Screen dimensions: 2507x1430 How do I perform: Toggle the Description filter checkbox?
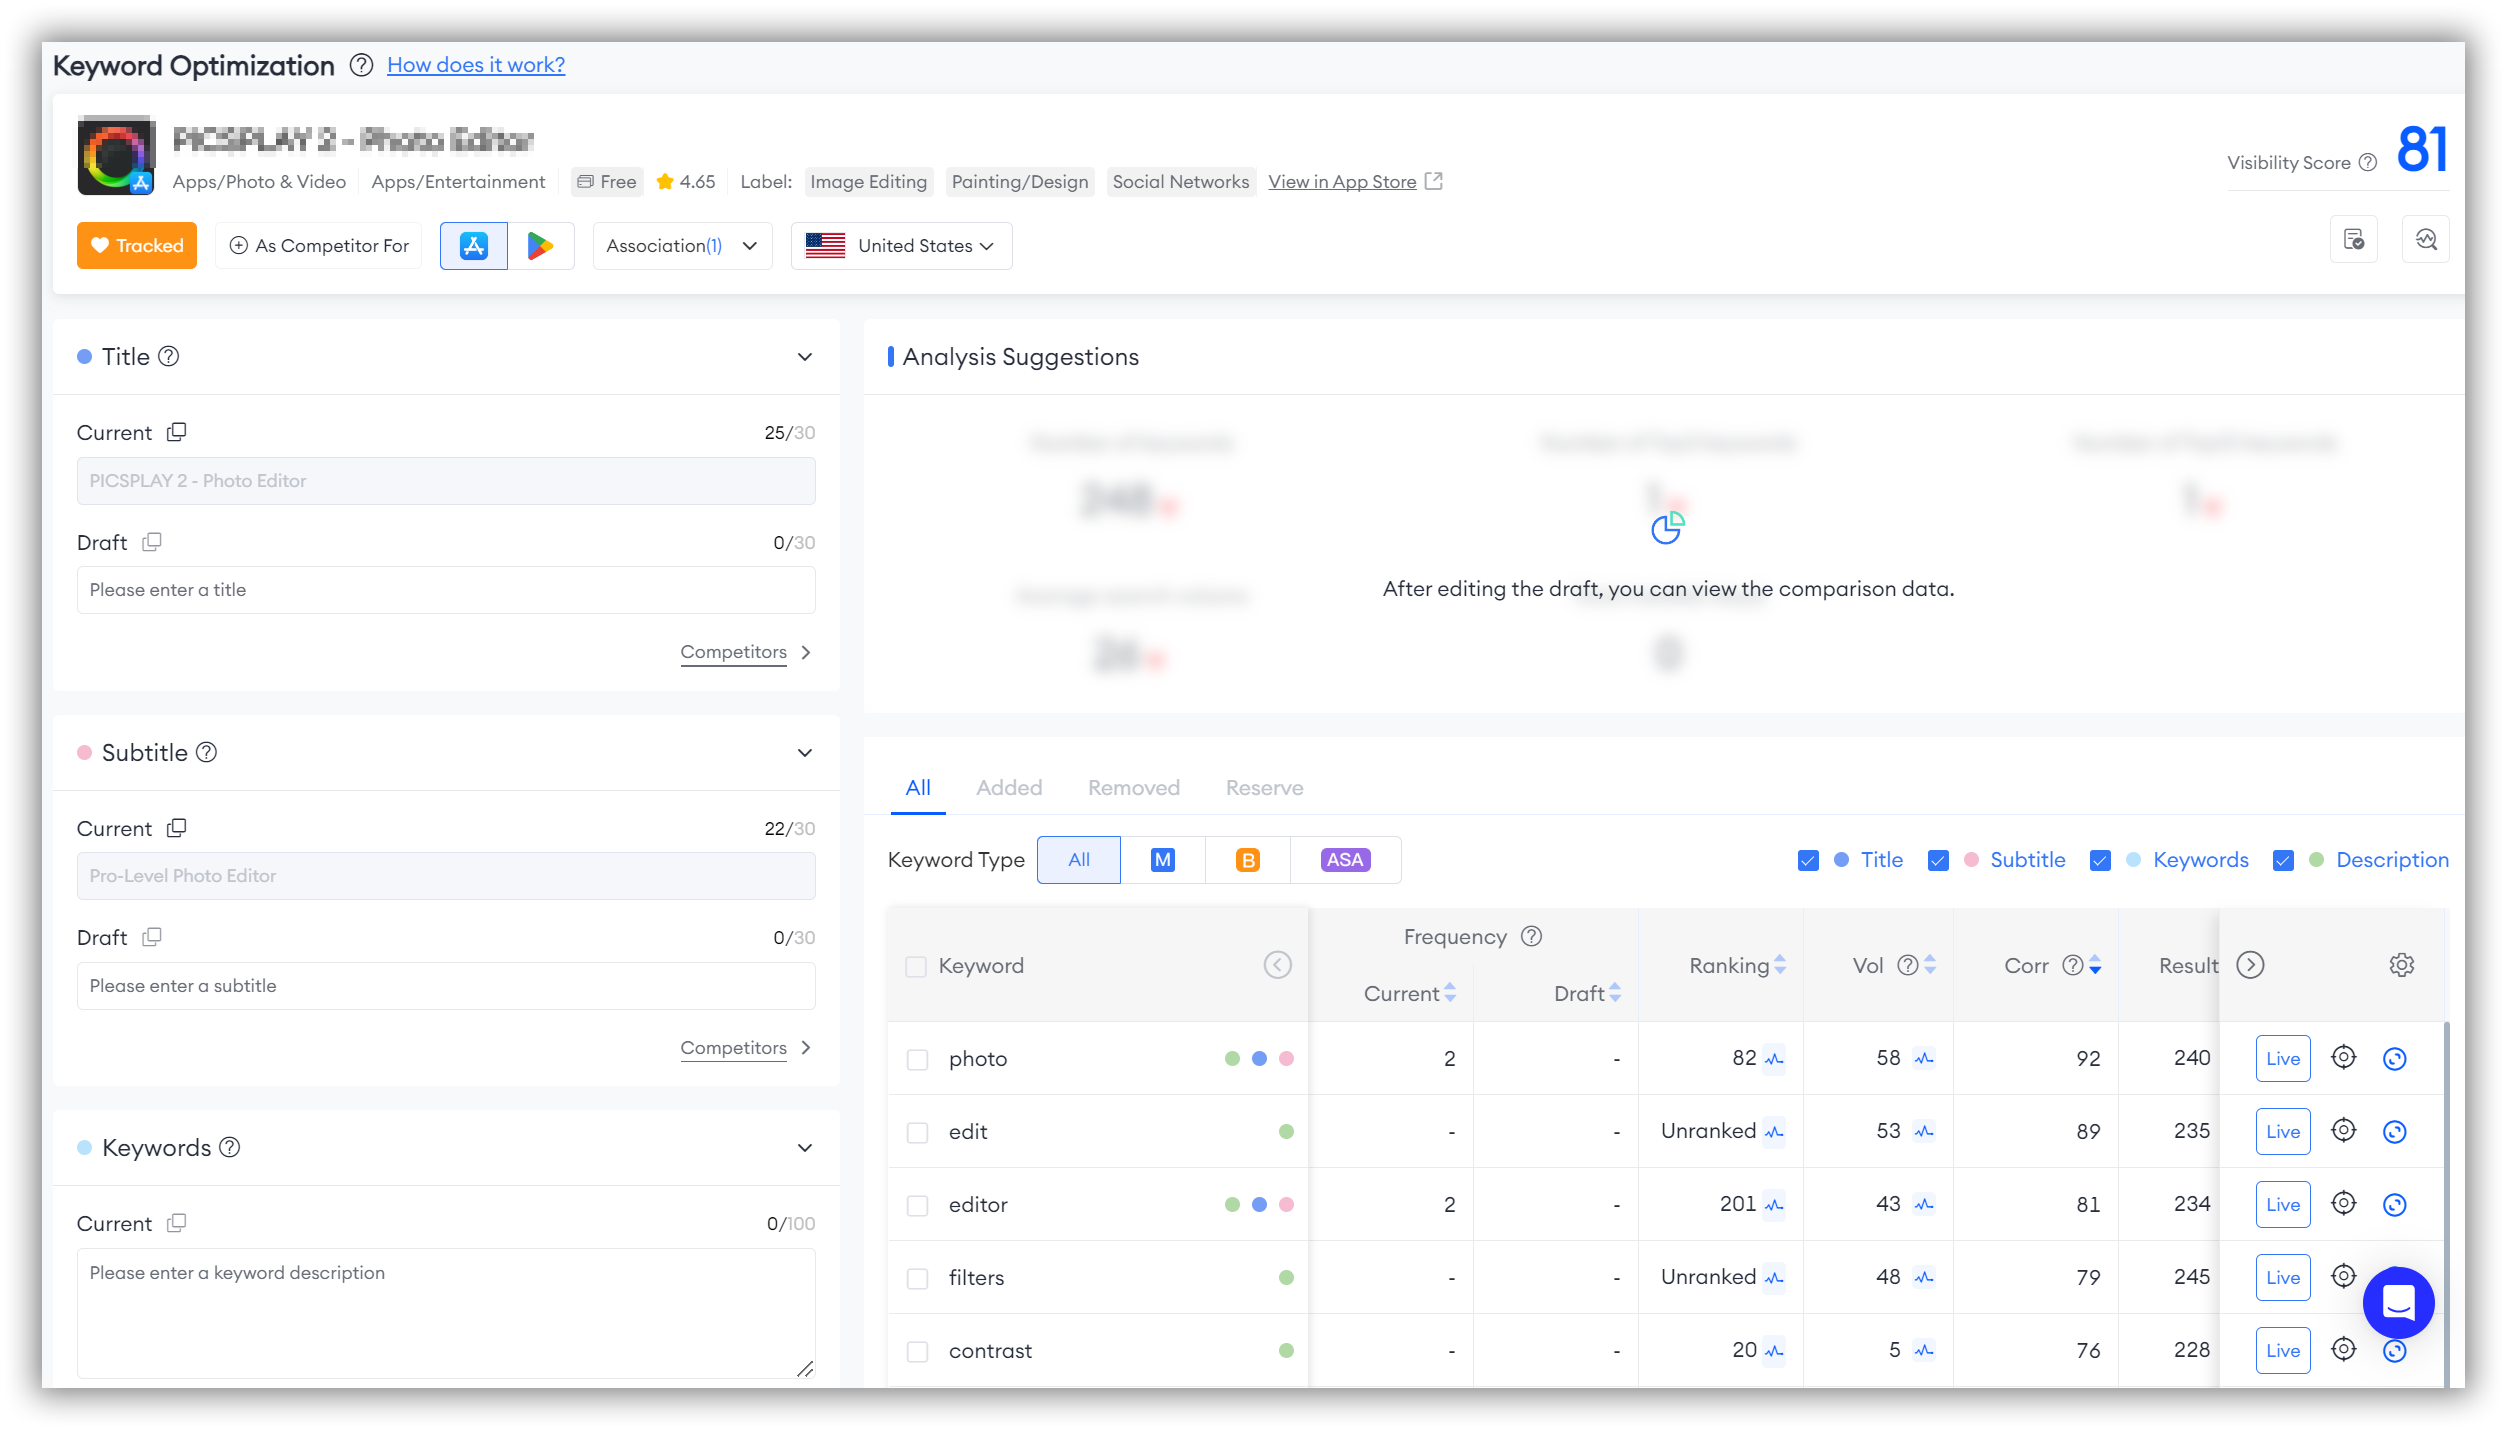coord(2283,860)
